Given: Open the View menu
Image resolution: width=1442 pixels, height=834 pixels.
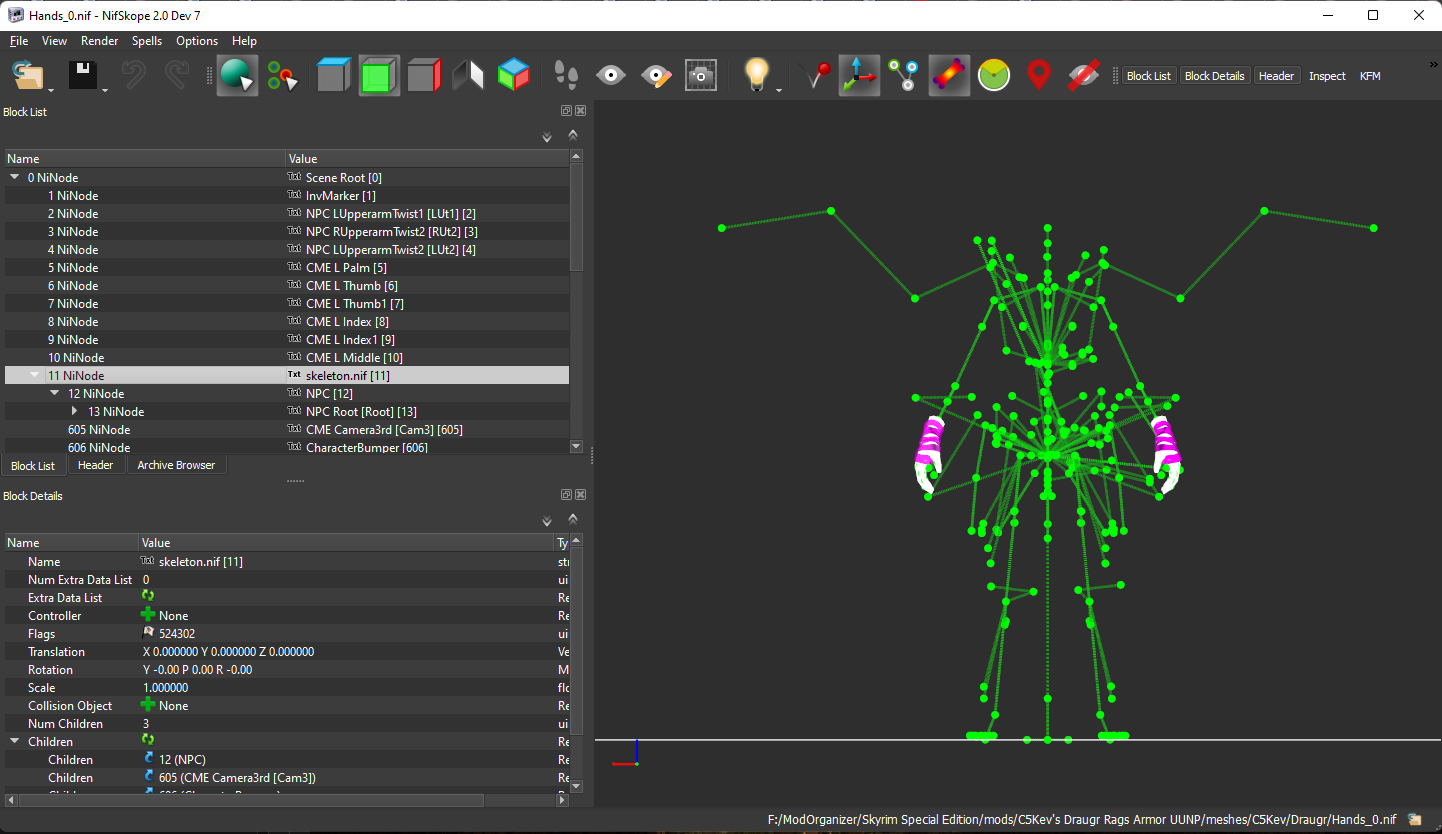Looking at the screenshot, I should click(x=55, y=41).
